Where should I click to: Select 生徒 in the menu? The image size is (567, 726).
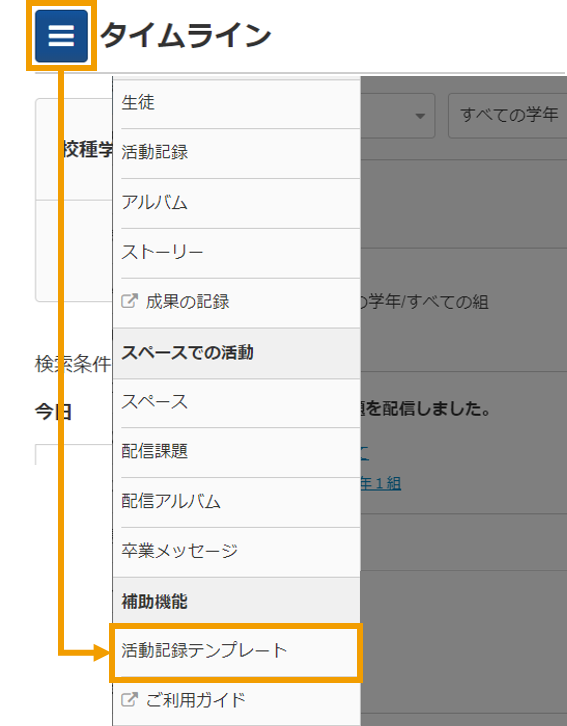pyautogui.click(x=237, y=103)
